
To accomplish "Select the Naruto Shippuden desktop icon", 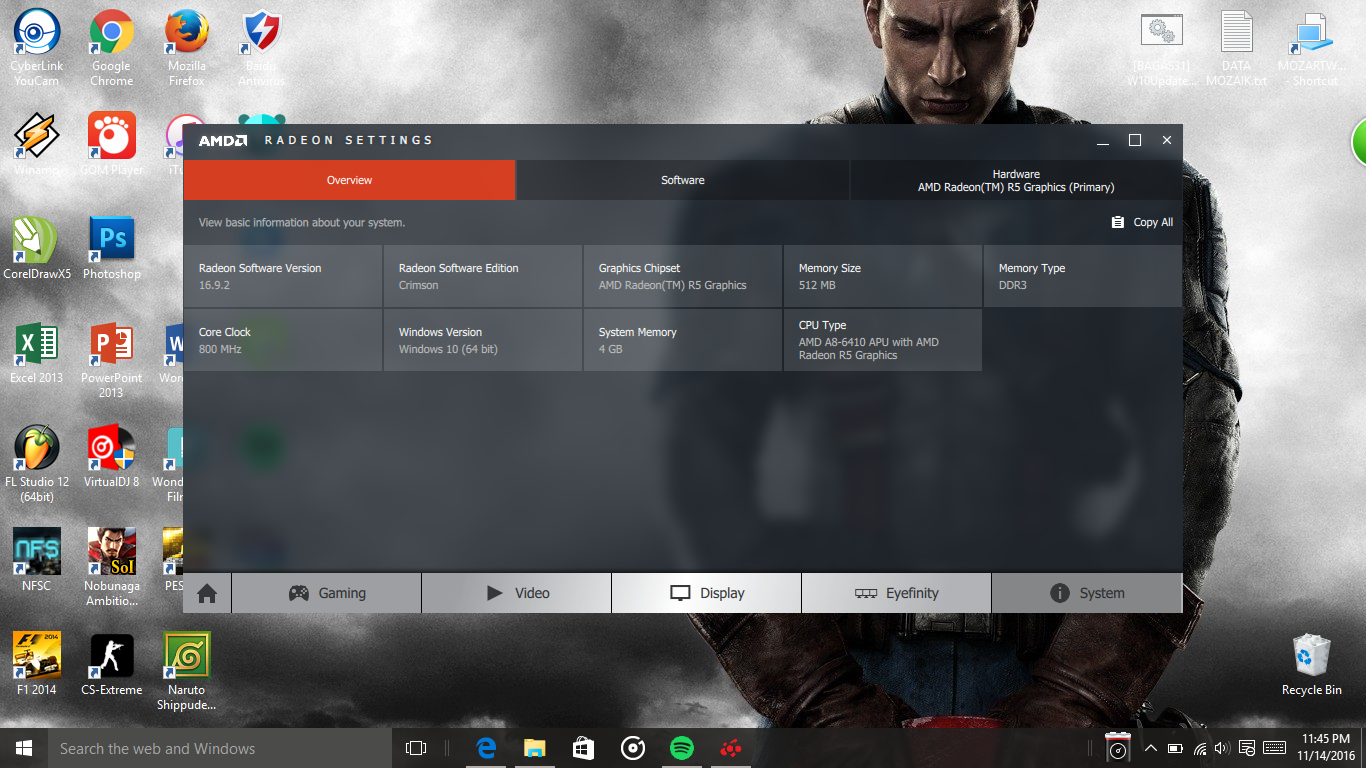I will [x=187, y=671].
